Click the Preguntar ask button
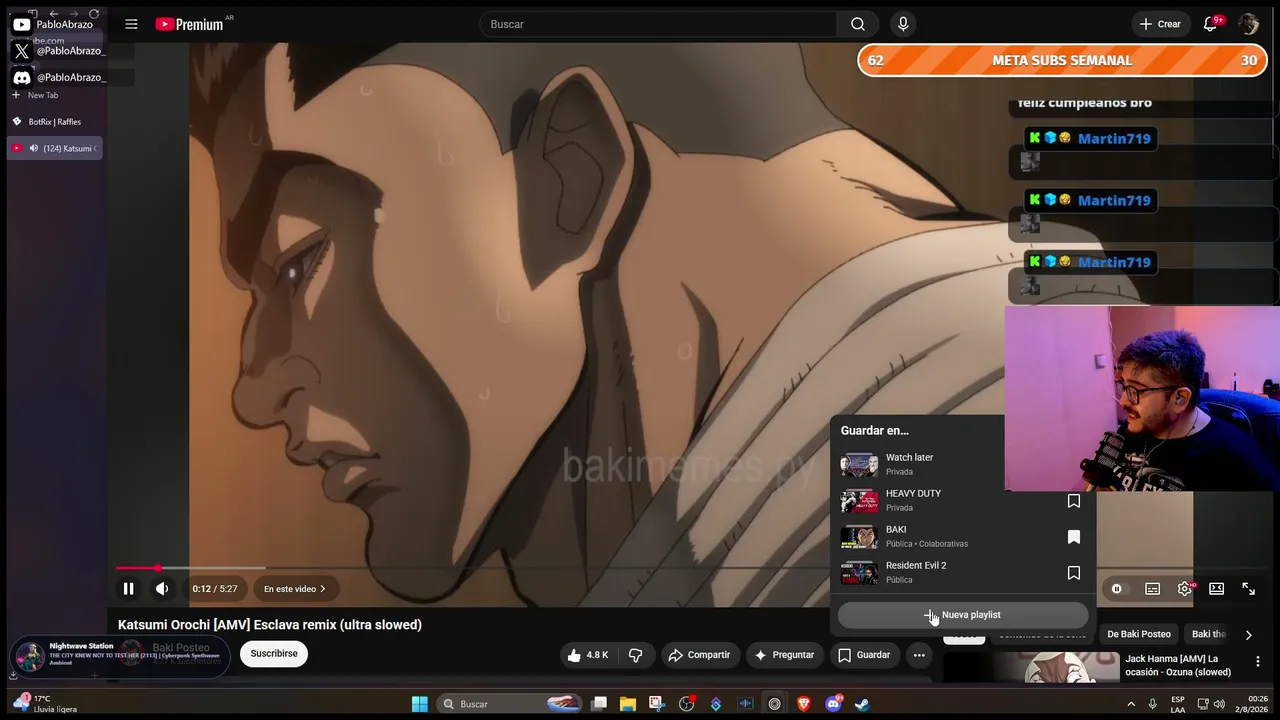This screenshot has width=1280, height=720. [784, 655]
